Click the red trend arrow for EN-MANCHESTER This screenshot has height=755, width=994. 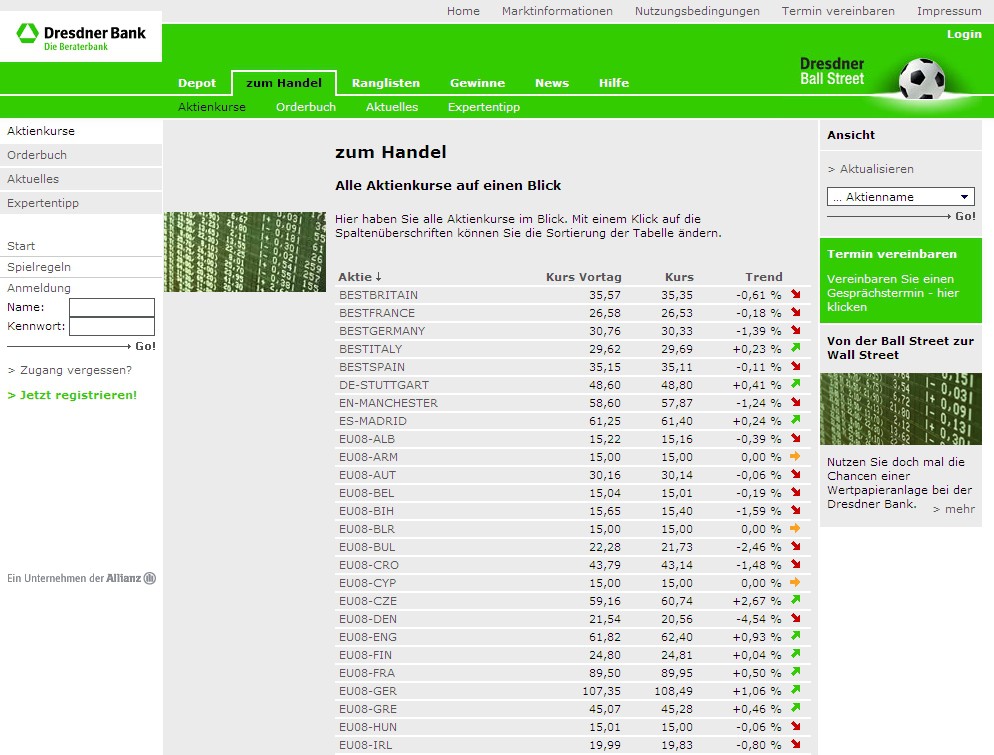(796, 402)
